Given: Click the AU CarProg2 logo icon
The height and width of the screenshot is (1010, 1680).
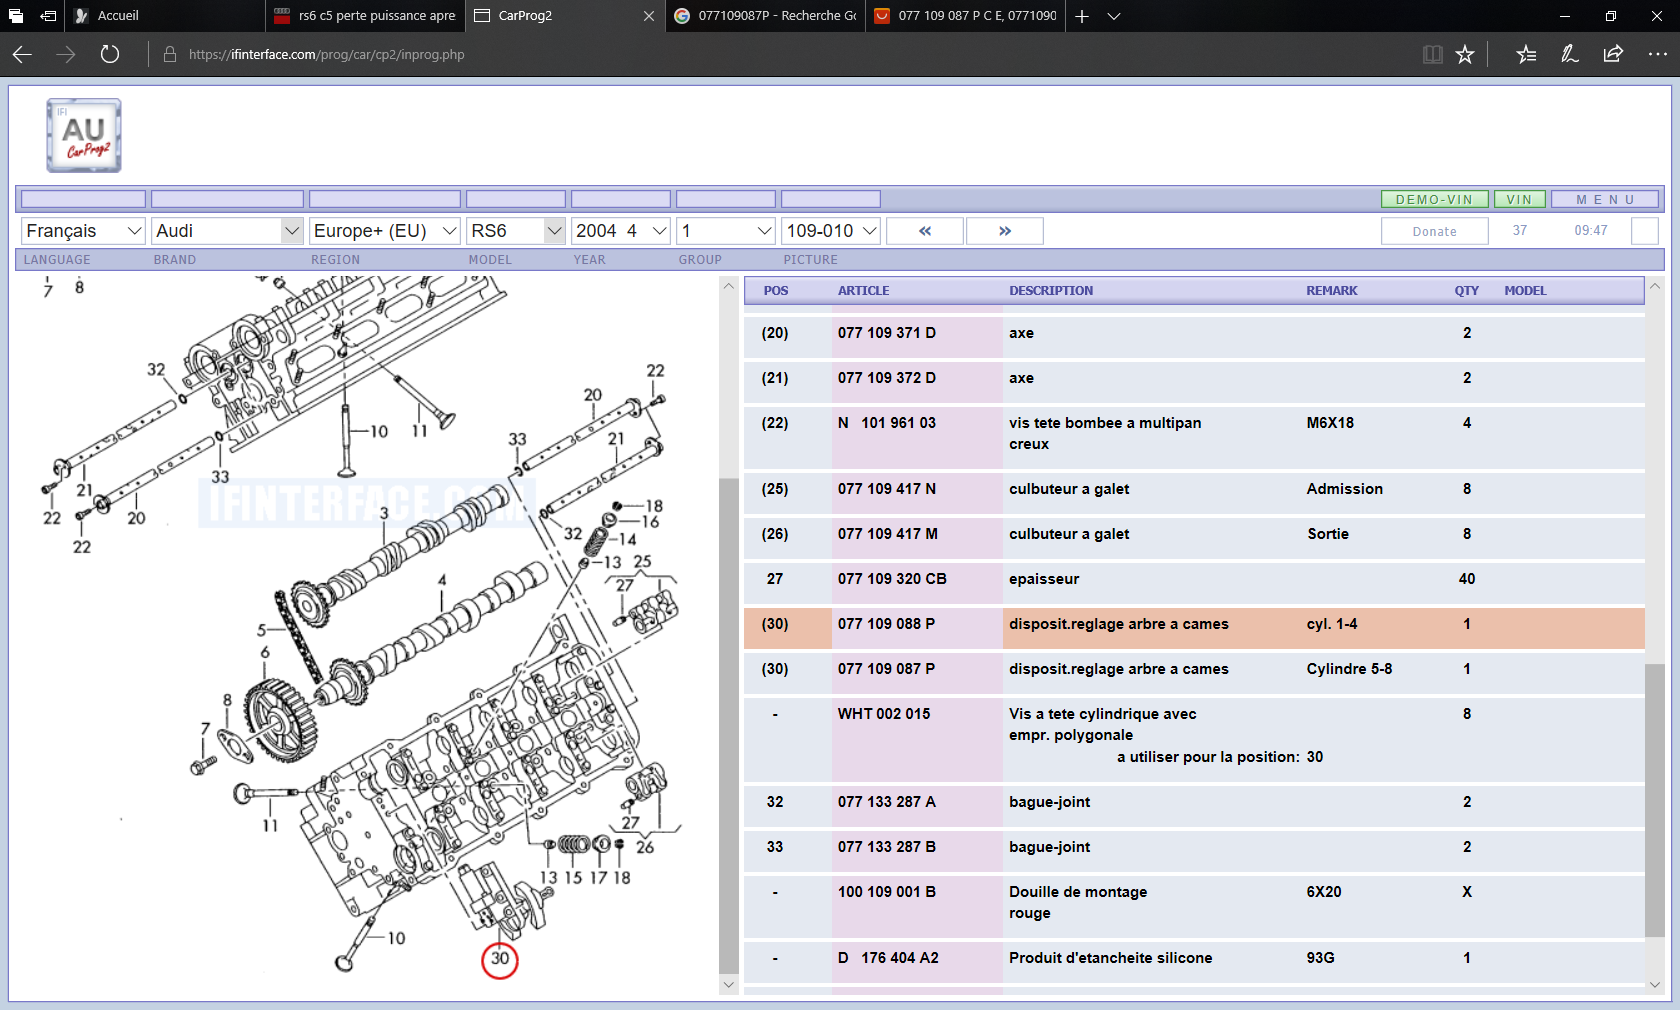Looking at the screenshot, I should point(84,135).
